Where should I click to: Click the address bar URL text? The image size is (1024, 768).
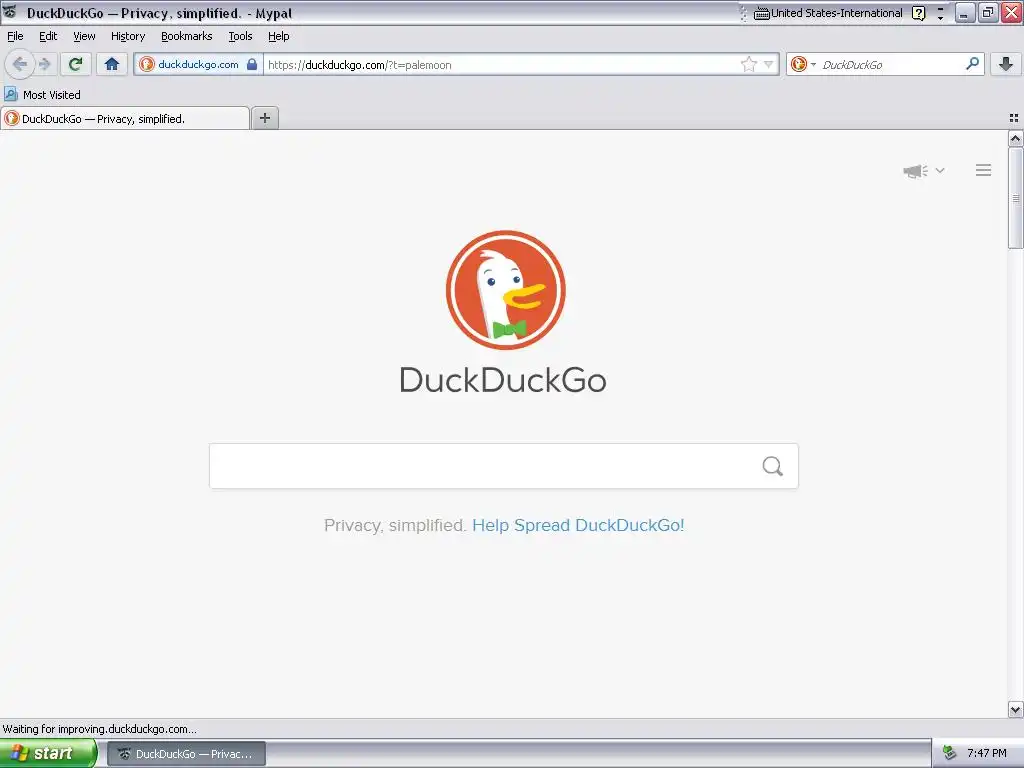pyautogui.click(x=360, y=65)
